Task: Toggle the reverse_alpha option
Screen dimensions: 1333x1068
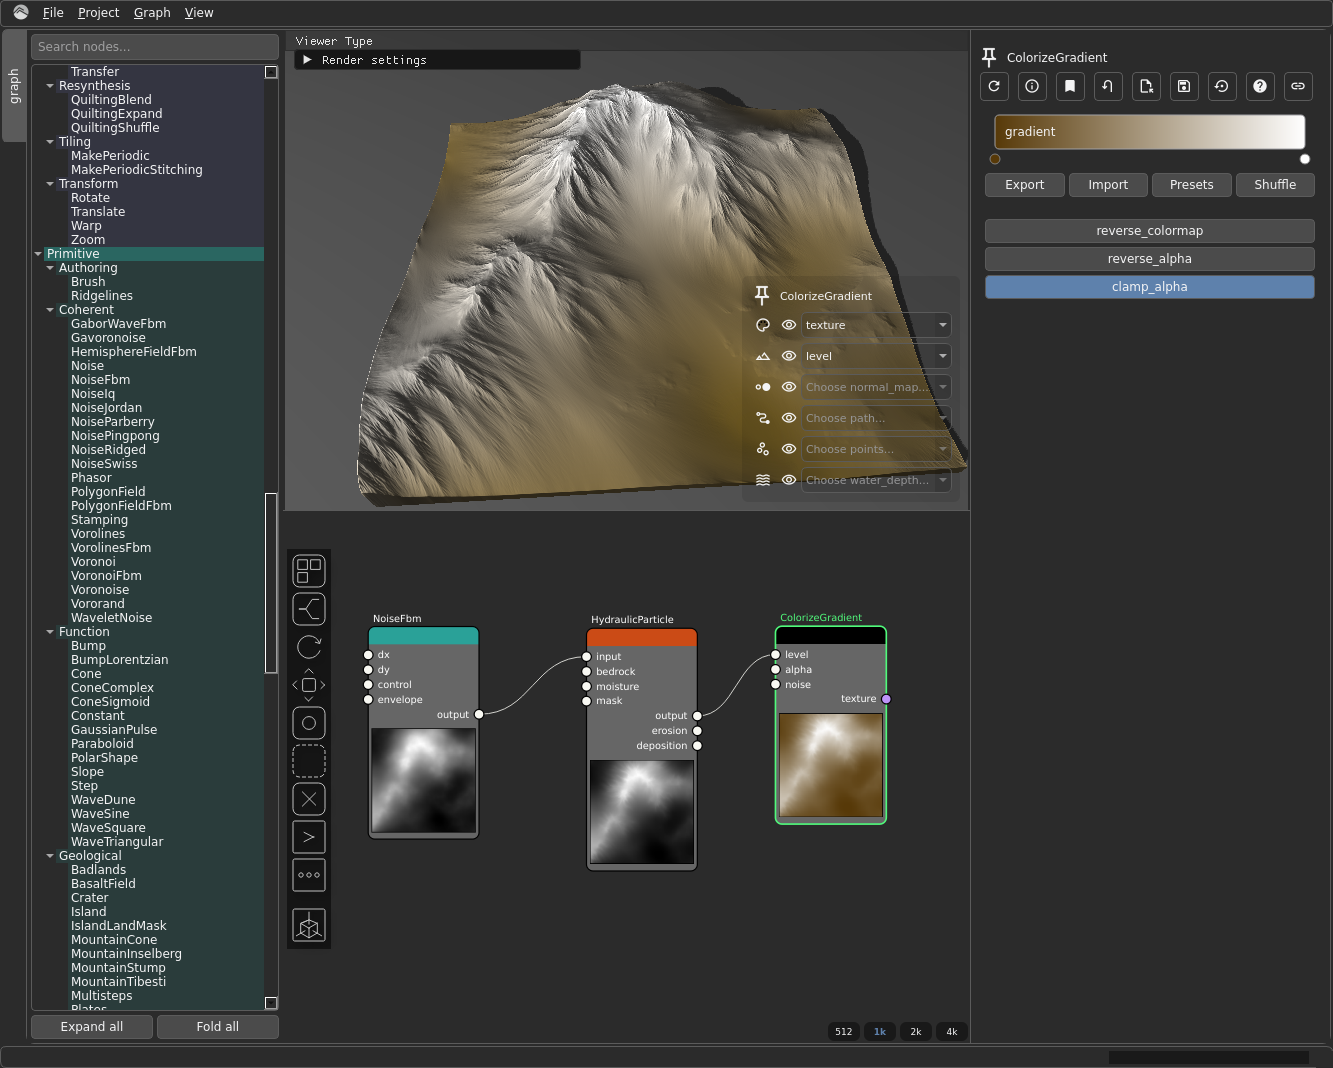Action: [x=1149, y=259]
